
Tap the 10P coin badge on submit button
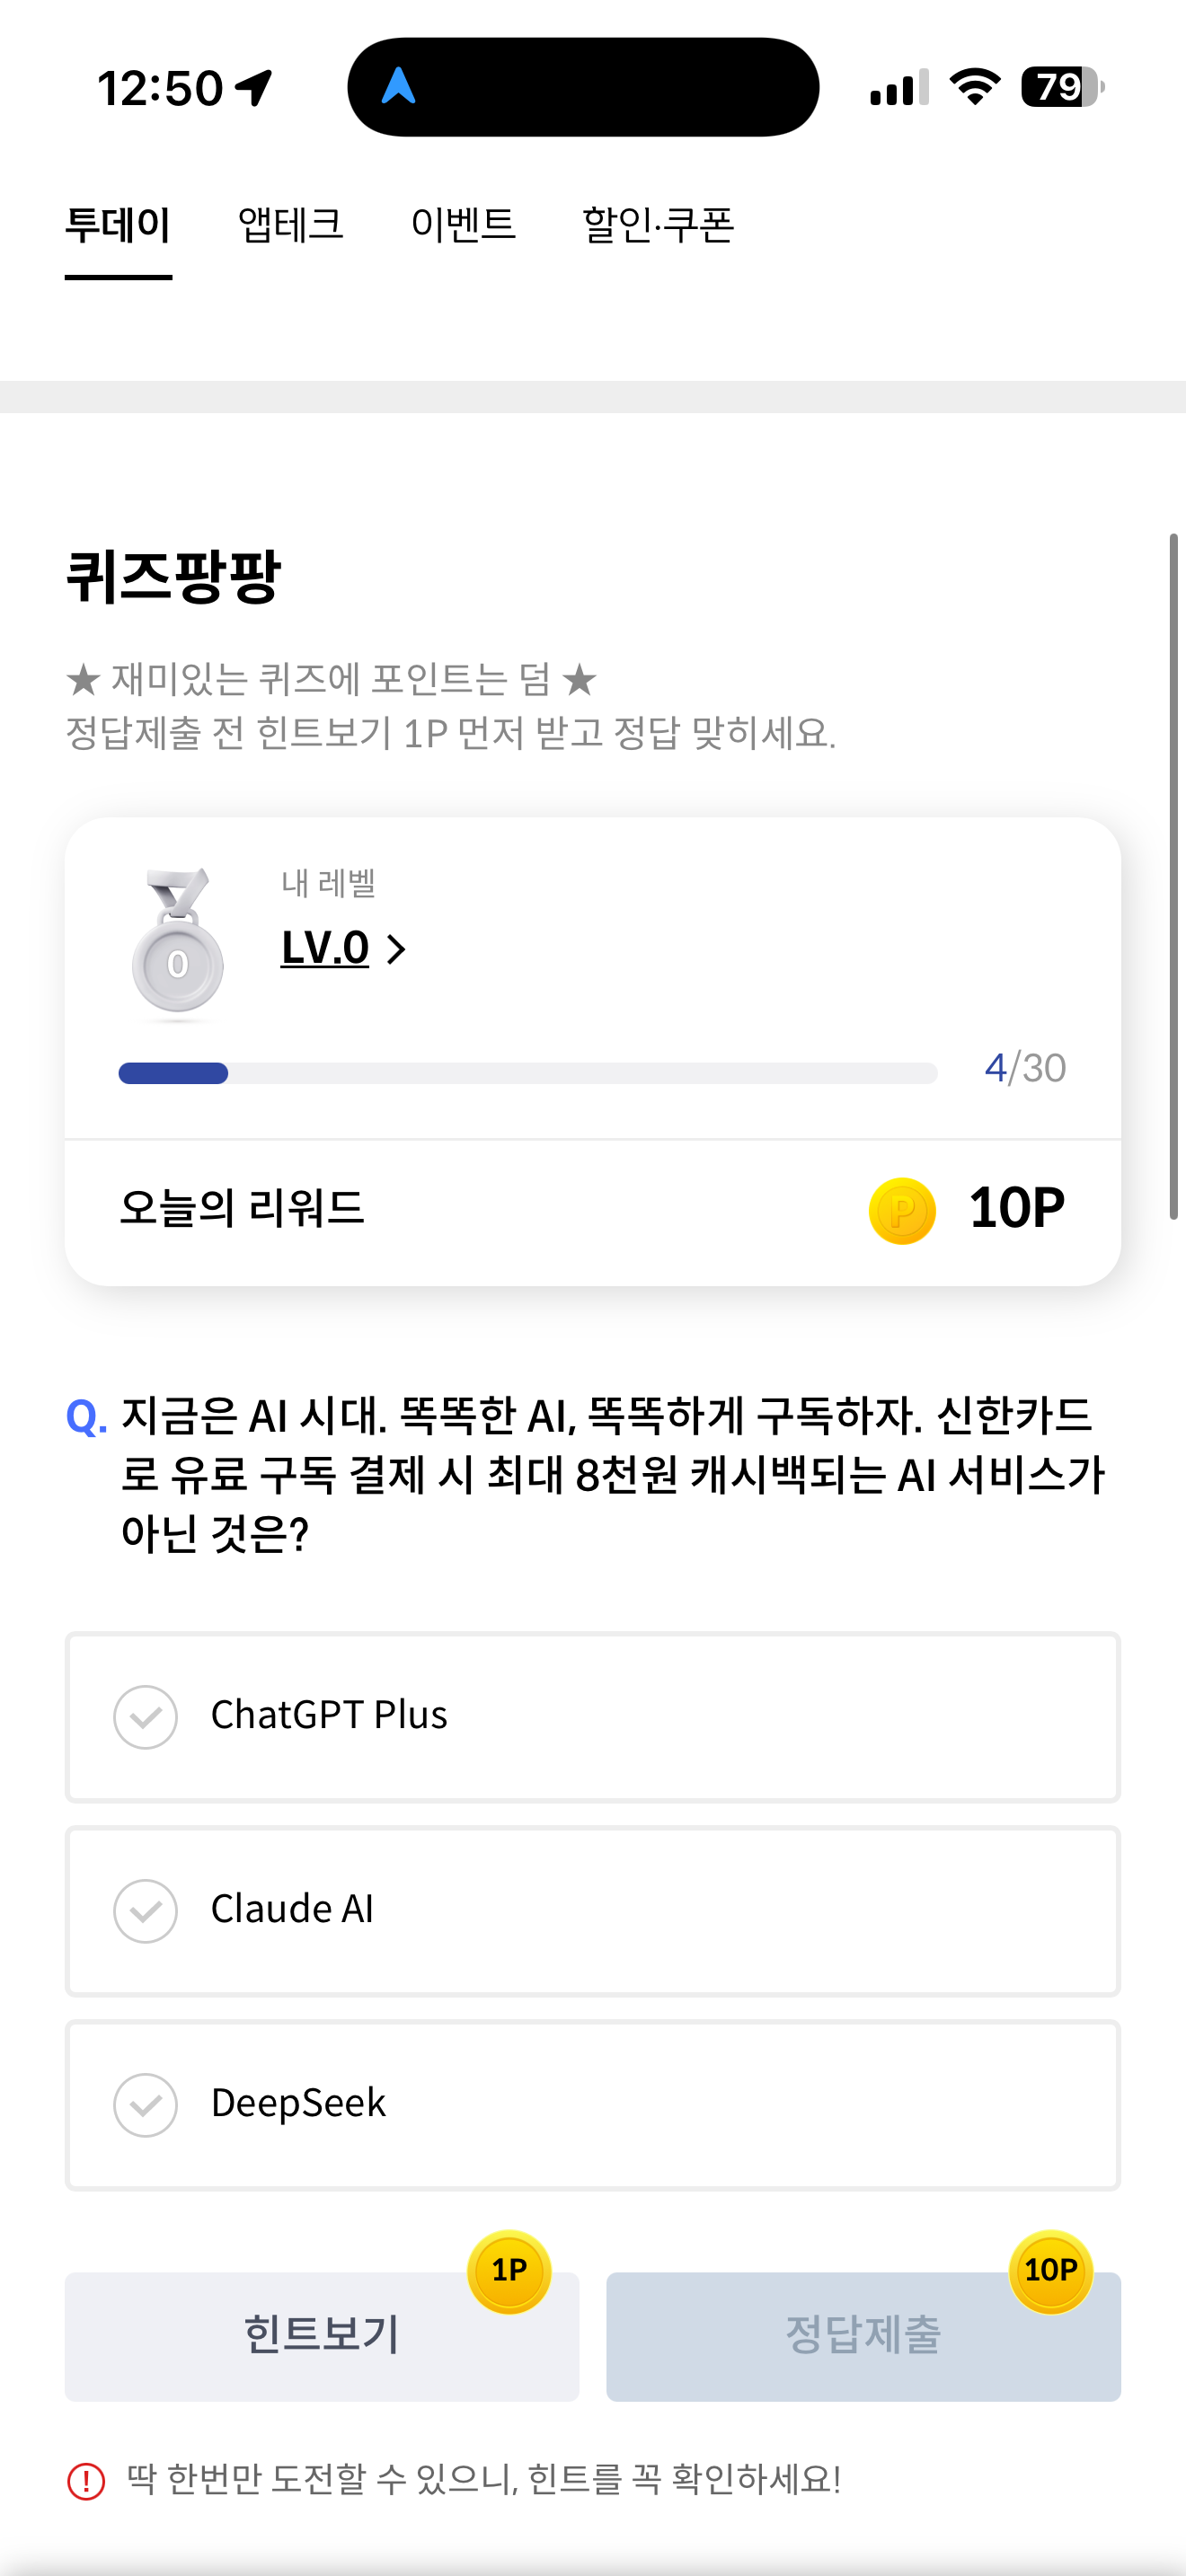[1050, 2271]
